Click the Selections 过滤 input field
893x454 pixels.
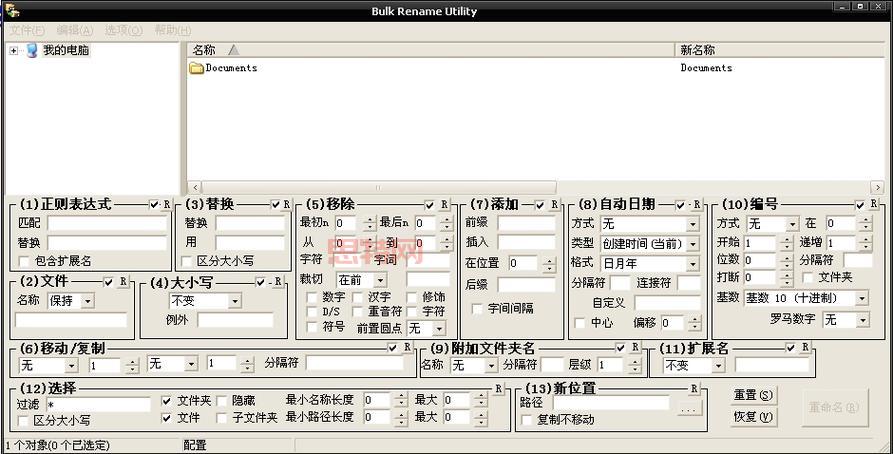(x=98, y=405)
